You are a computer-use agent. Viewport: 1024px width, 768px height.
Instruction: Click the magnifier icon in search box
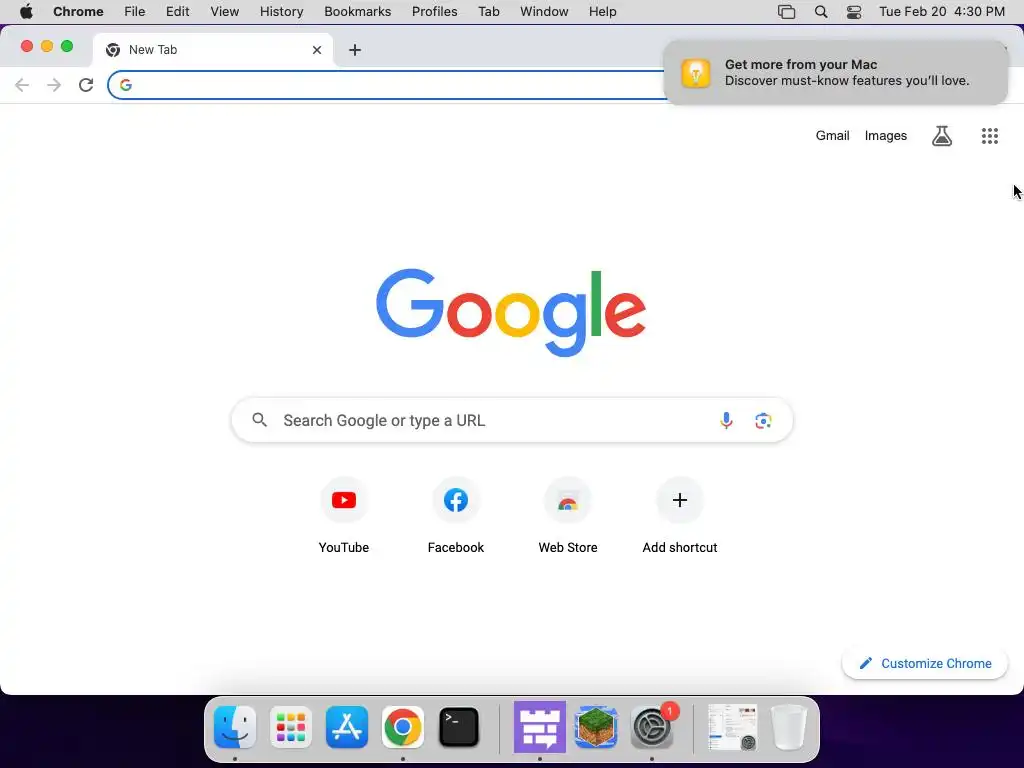pyautogui.click(x=259, y=420)
